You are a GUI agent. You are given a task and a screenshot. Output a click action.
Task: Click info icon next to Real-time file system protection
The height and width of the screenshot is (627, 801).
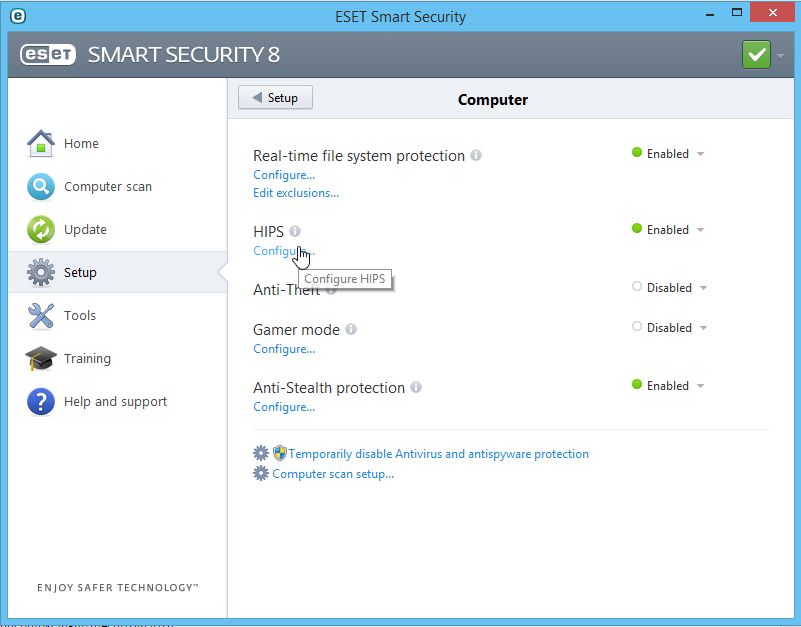coord(476,155)
